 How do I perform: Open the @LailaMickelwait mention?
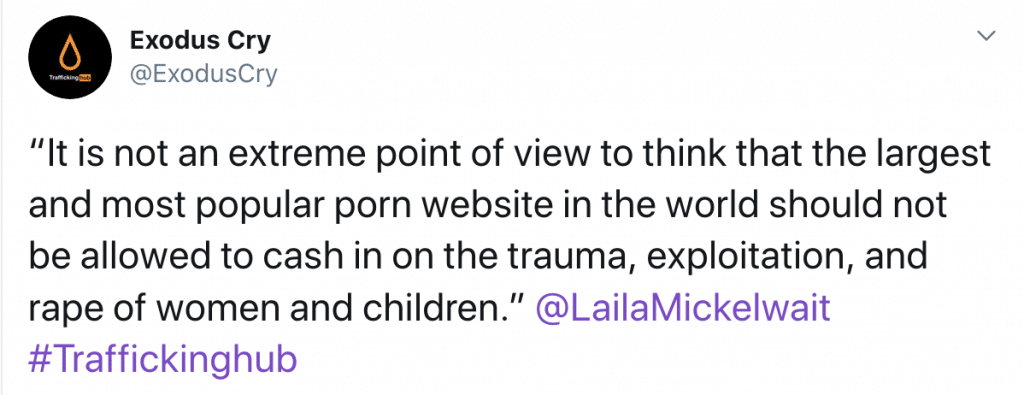coord(682,308)
